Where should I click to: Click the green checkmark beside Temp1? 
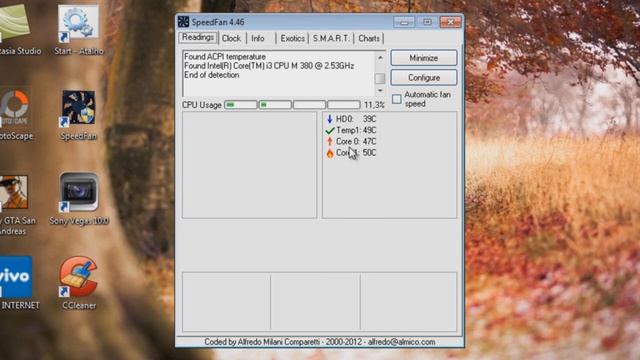click(x=330, y=130)
